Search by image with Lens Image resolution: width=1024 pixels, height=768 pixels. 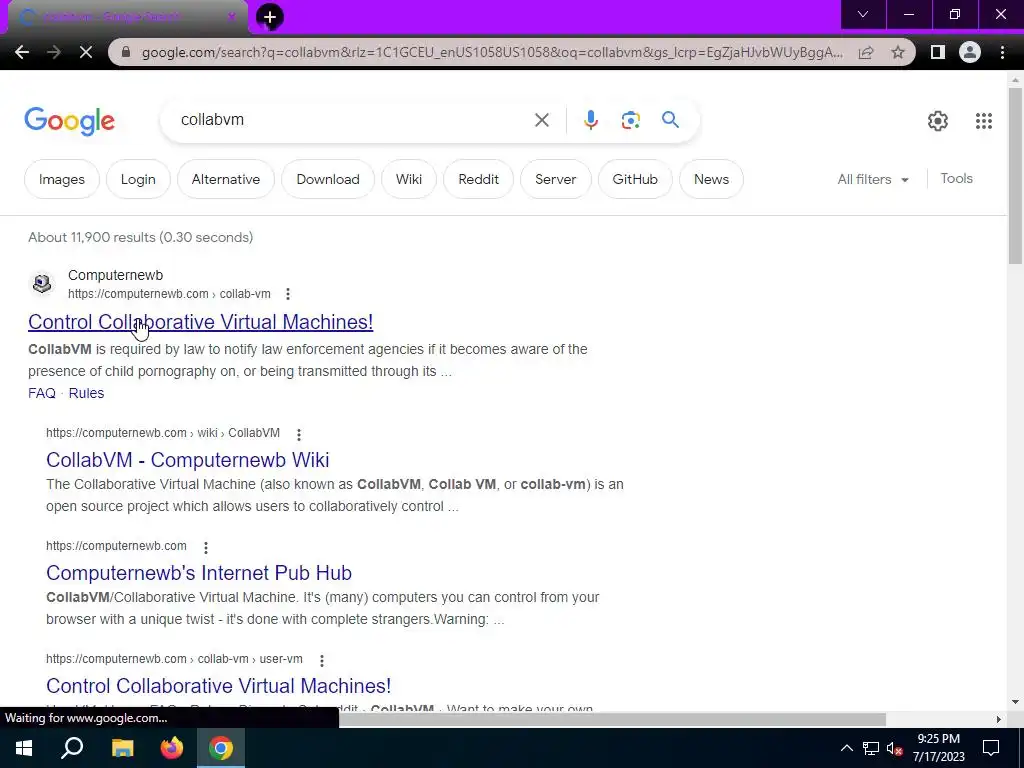(x=630, y=120)
